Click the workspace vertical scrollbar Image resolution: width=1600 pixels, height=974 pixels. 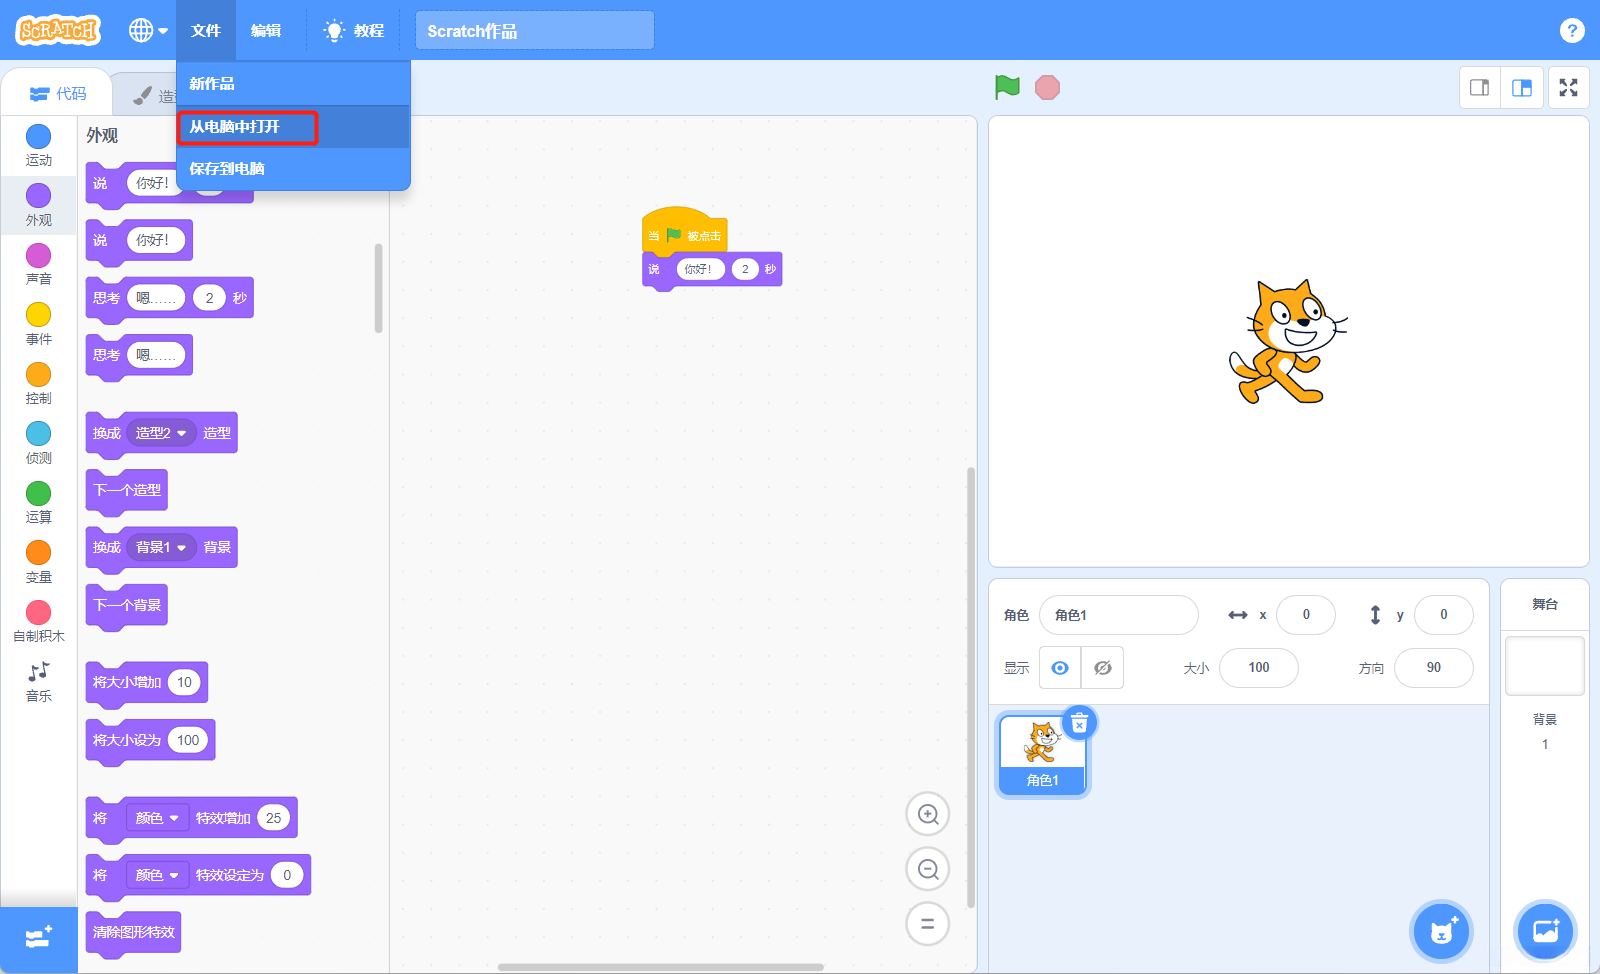pyautogui.click(x=970, y=687)
